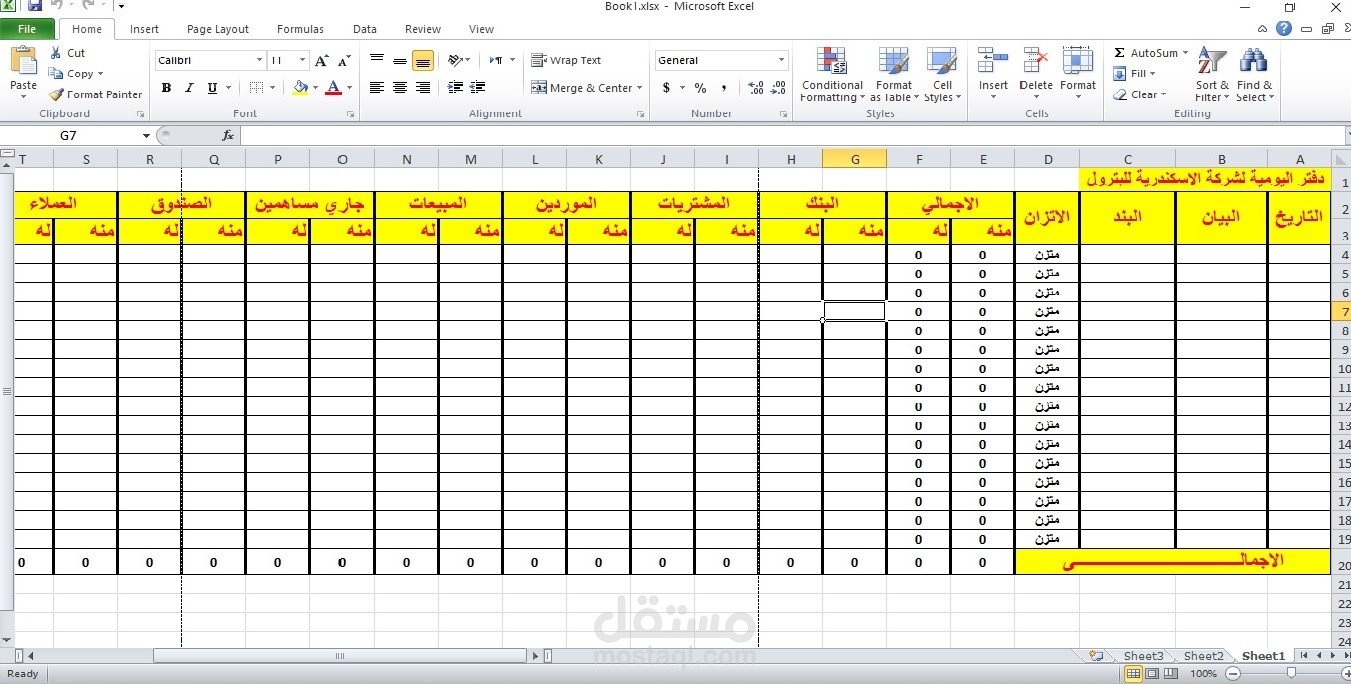Open the font size dropdown
Screen dimensions: 1351x684
coord(303,61)
